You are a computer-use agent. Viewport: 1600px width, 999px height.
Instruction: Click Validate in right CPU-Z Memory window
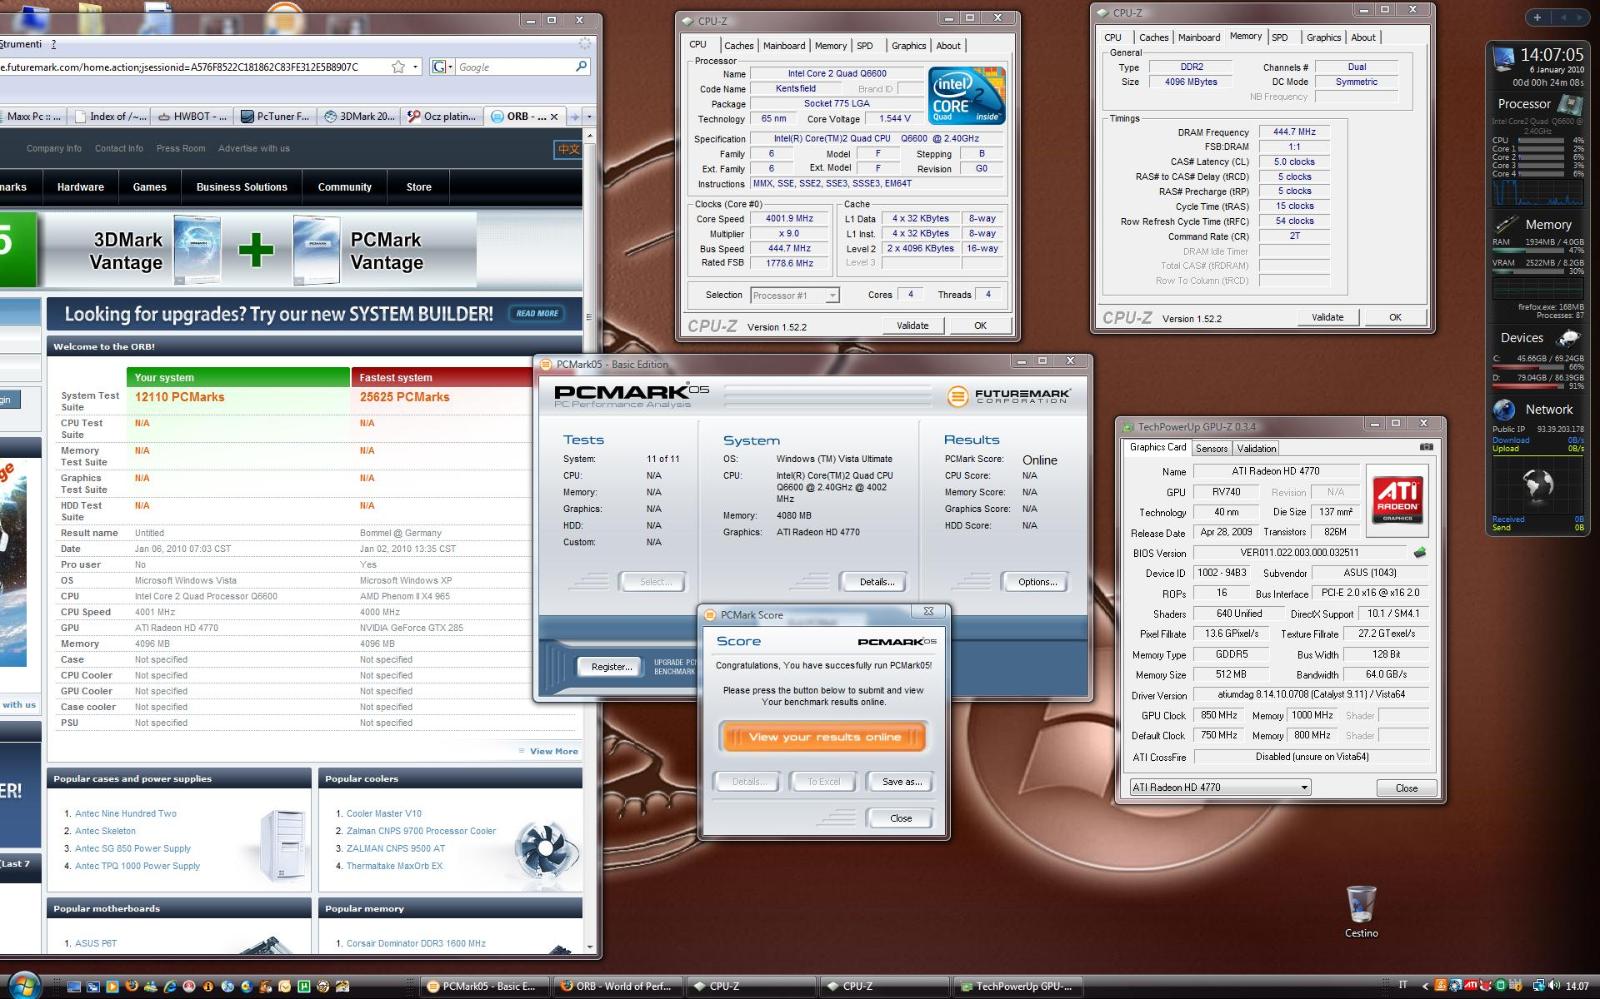[1327, 317]
